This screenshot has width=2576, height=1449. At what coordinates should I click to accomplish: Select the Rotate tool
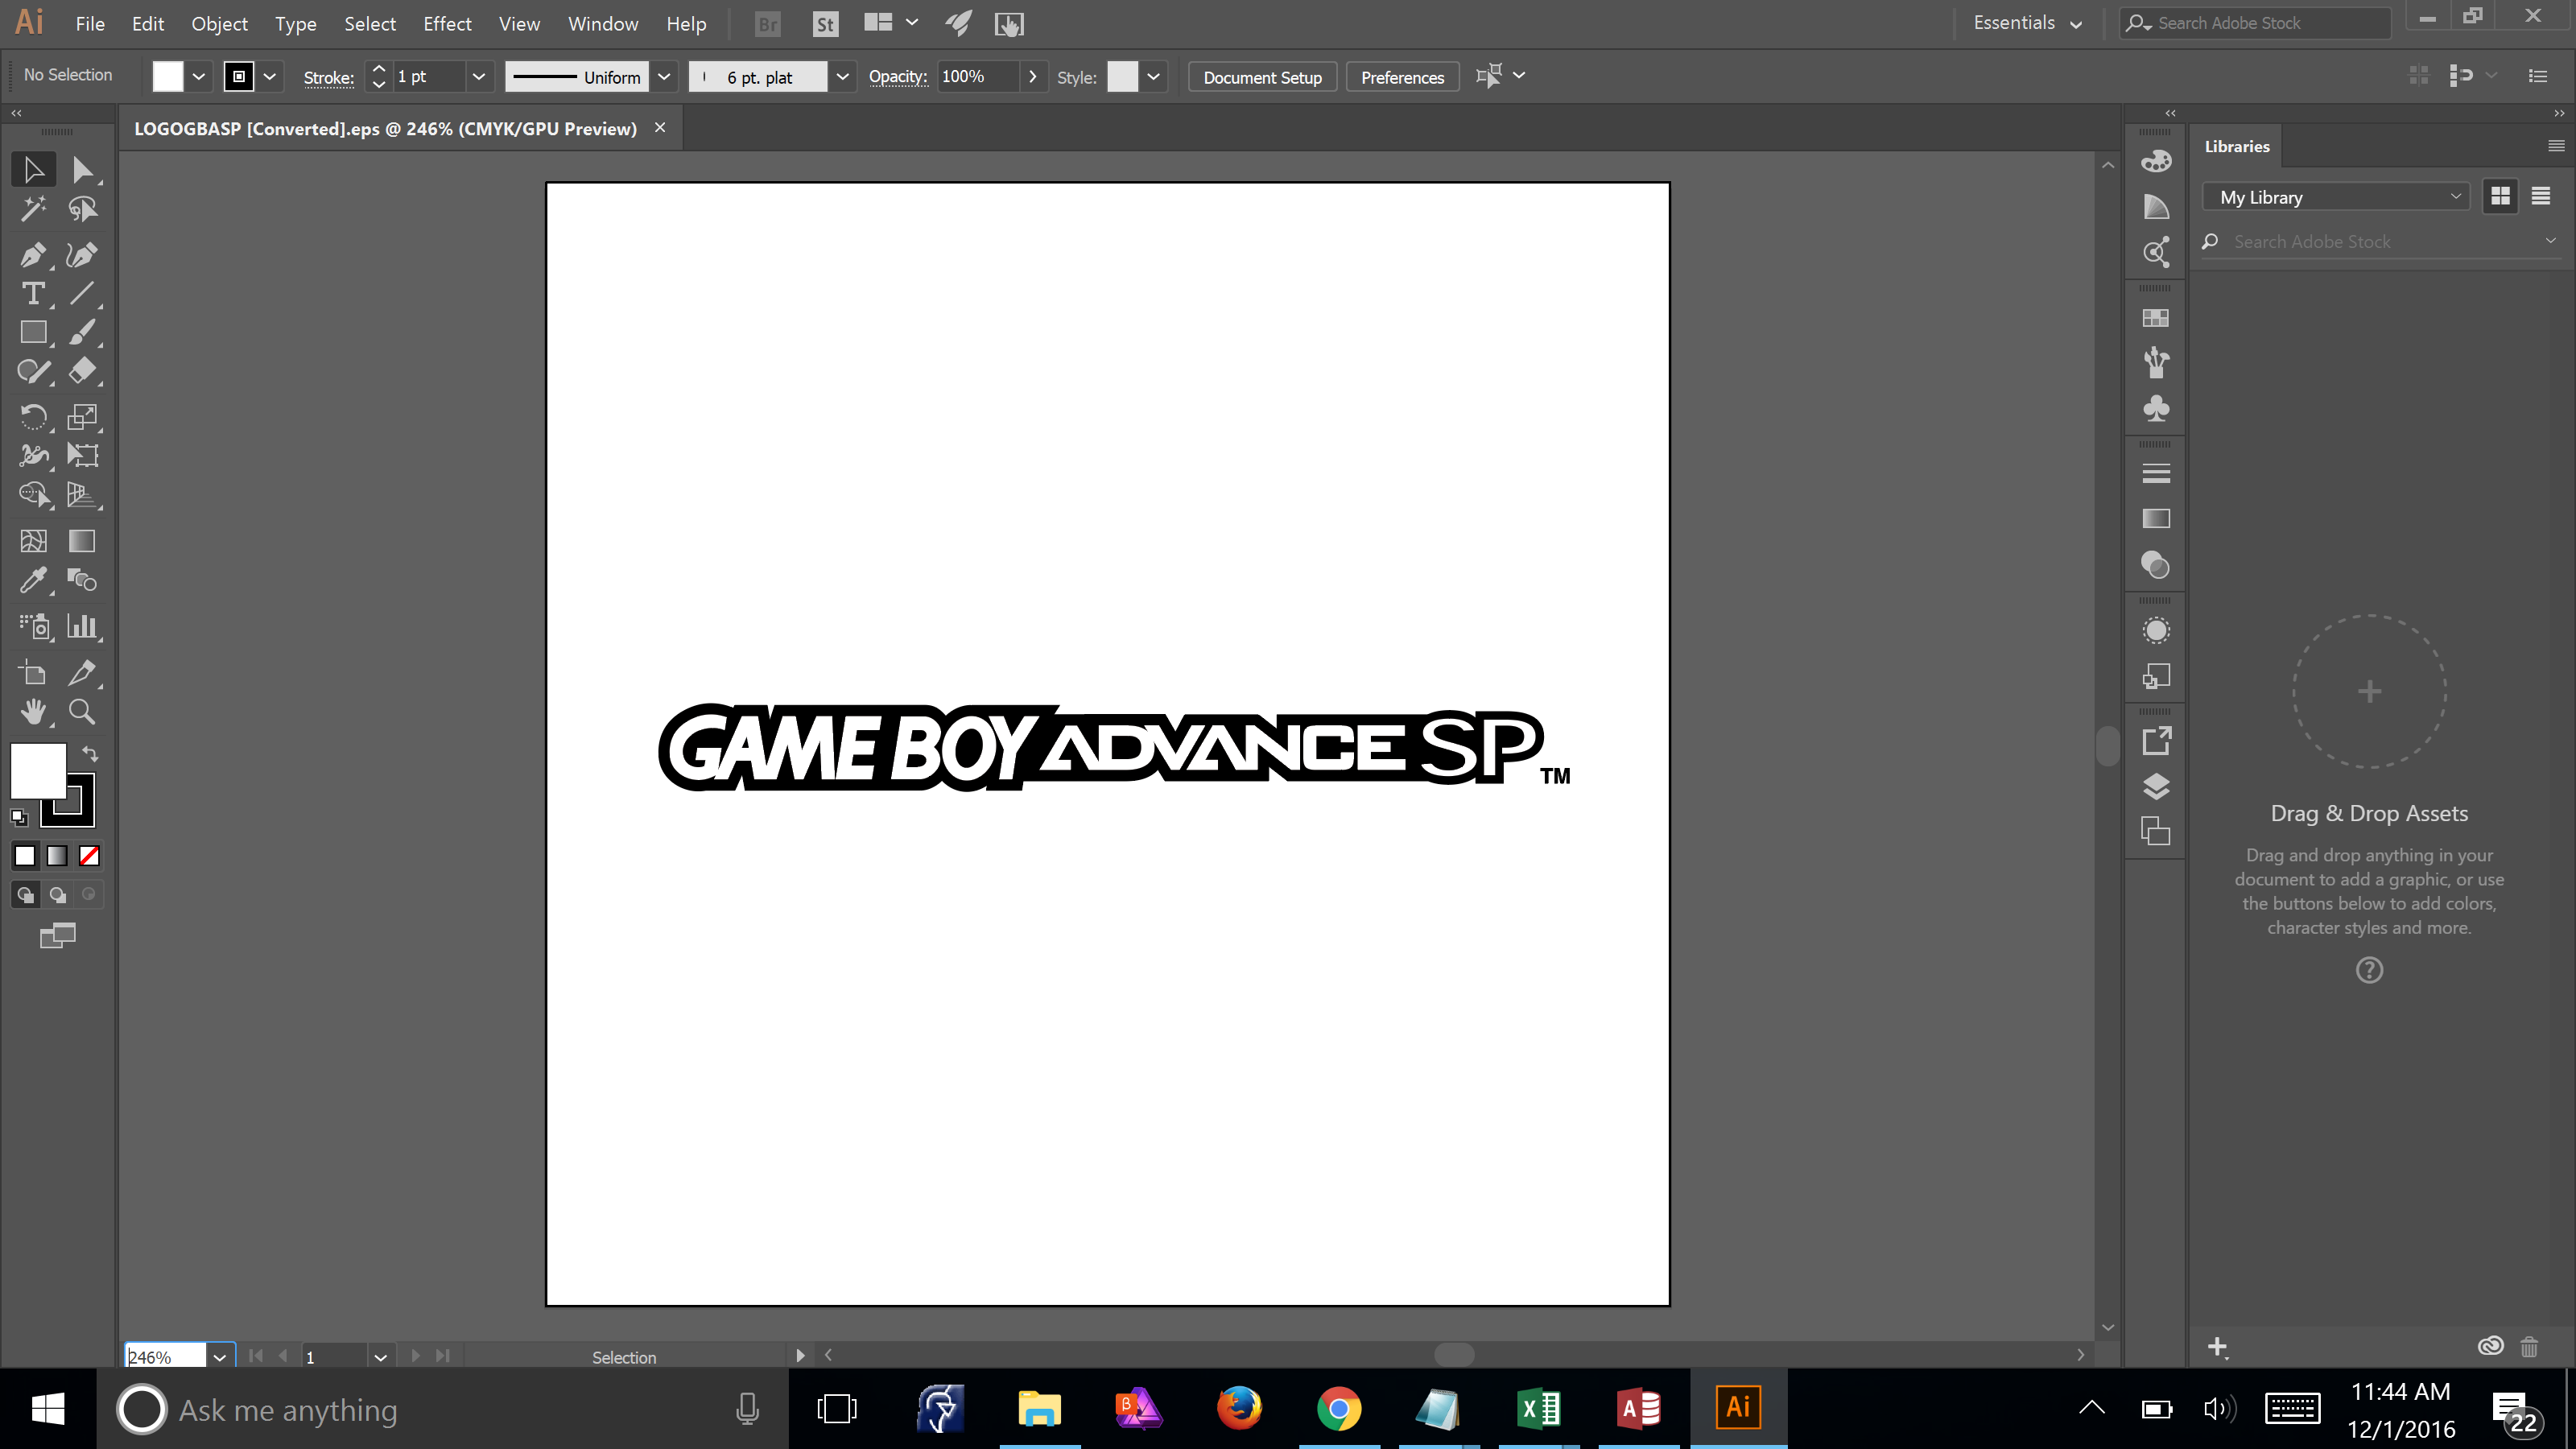[33, 416]
